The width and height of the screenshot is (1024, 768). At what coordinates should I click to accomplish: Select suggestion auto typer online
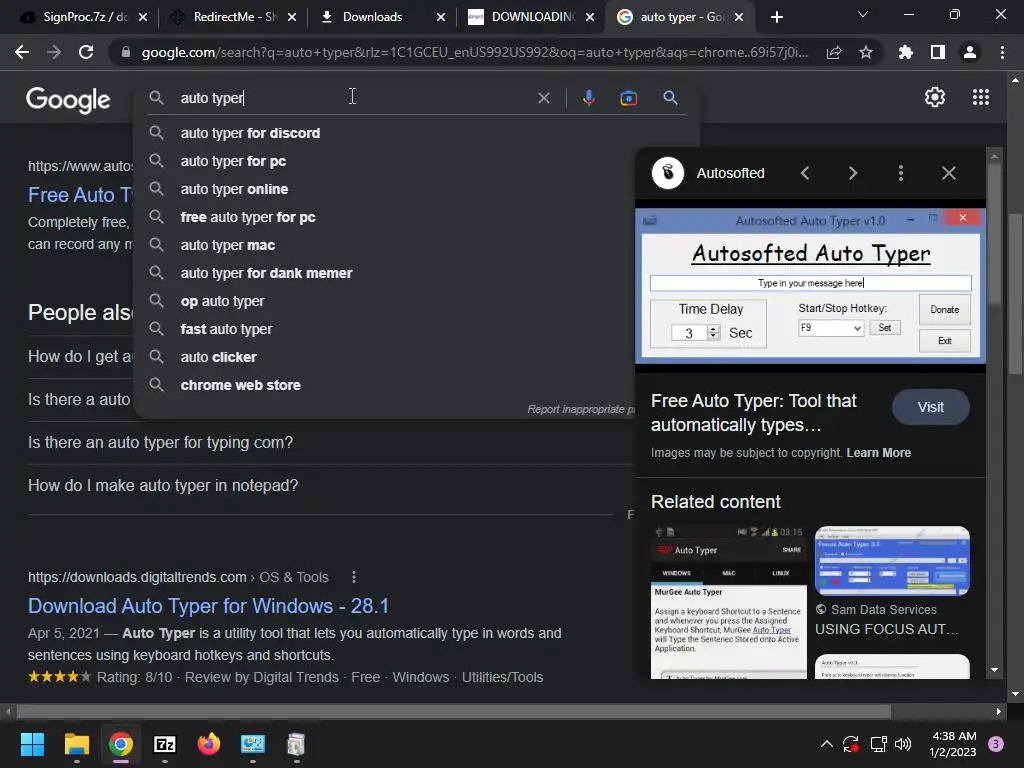tap(384, 189)
